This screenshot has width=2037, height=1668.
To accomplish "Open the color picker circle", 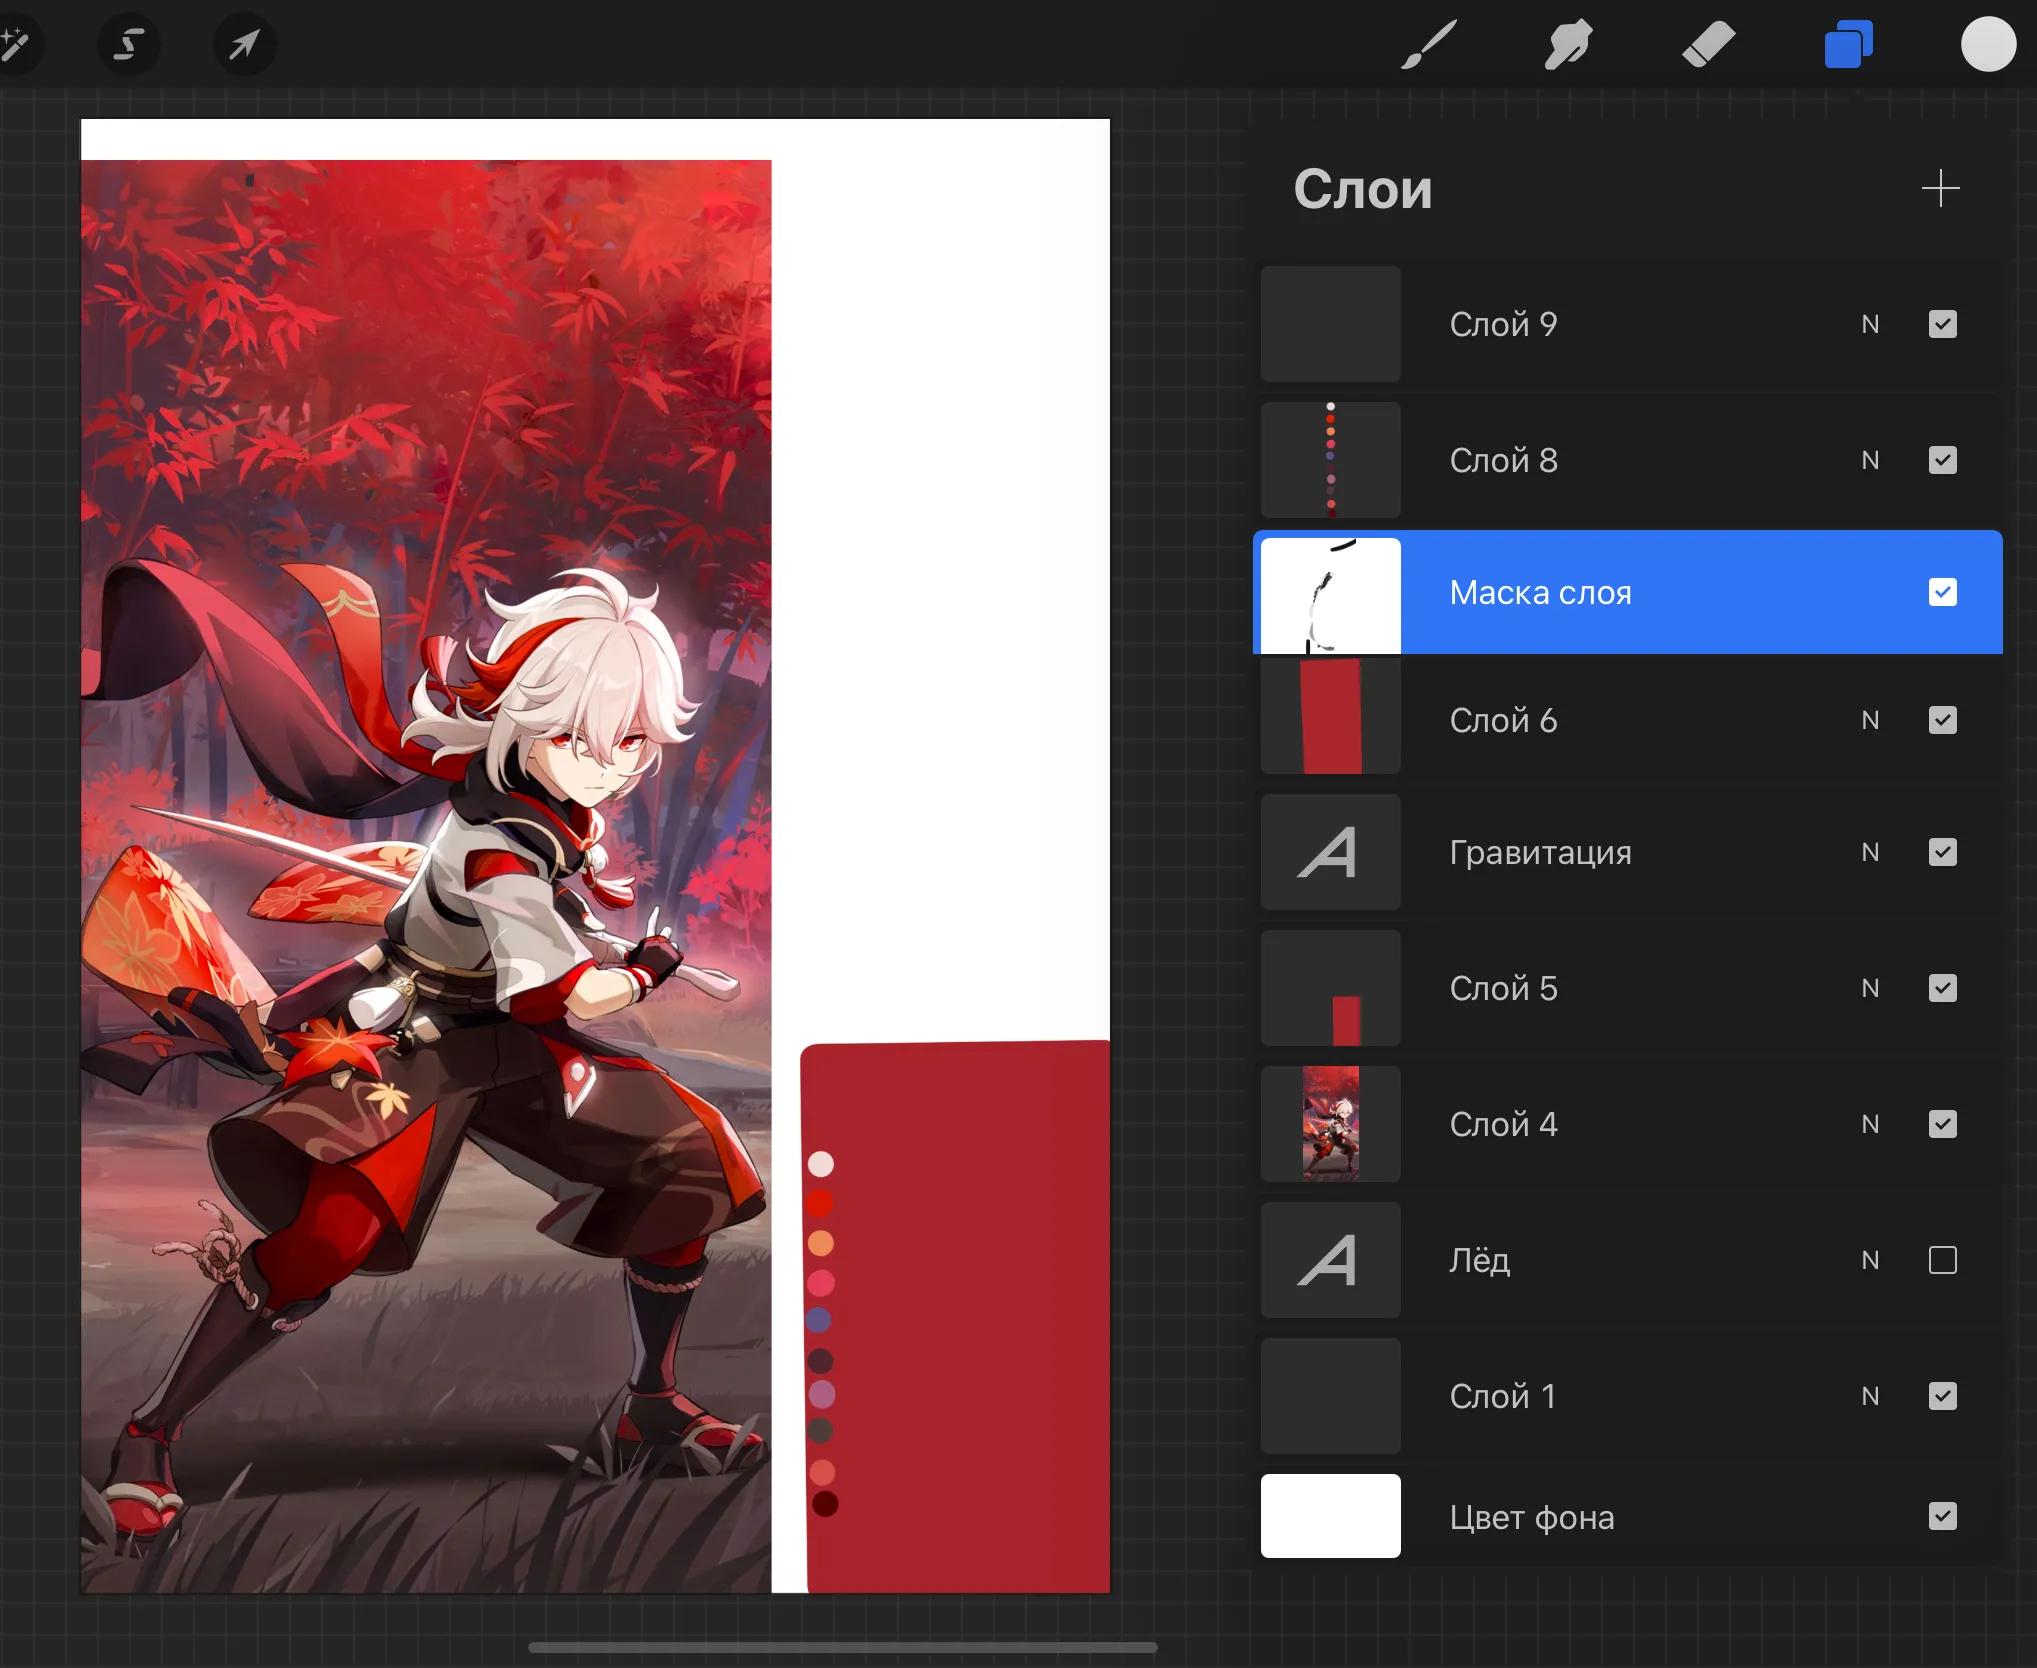I will pos(1988,45).
